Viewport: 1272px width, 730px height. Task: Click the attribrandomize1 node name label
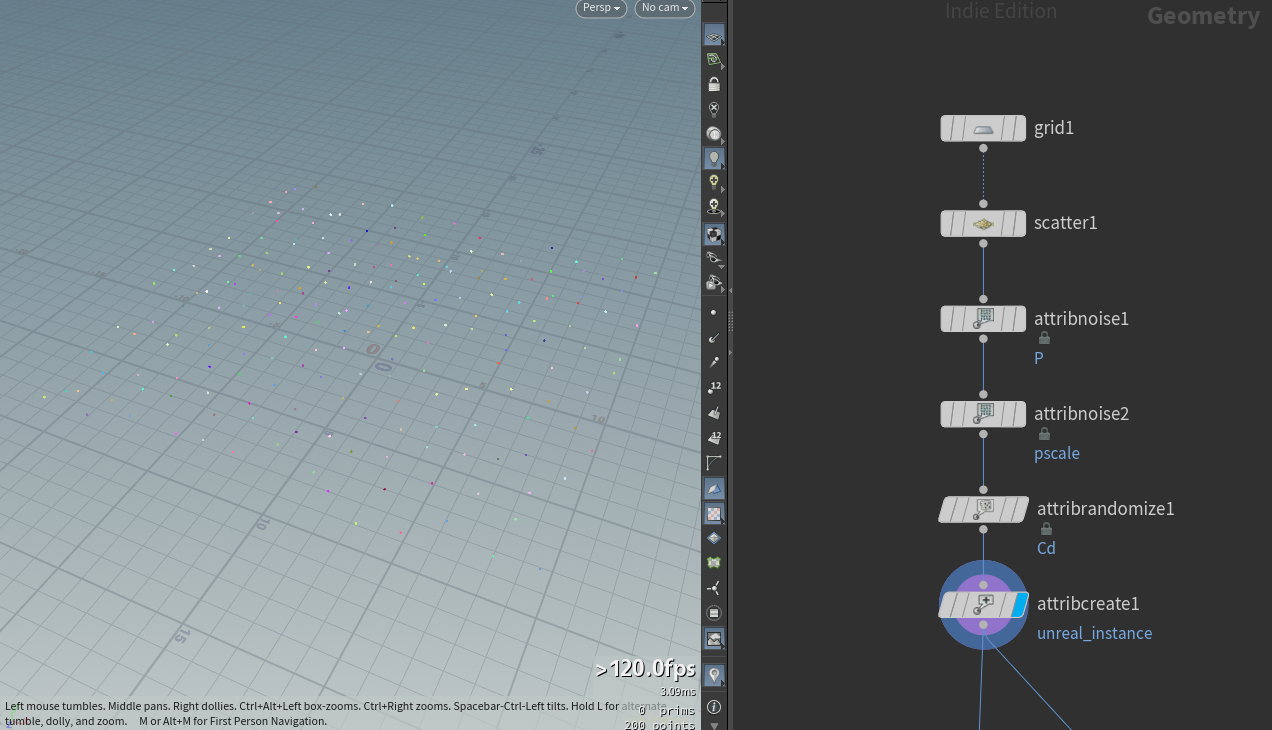tap(1106, 509)
